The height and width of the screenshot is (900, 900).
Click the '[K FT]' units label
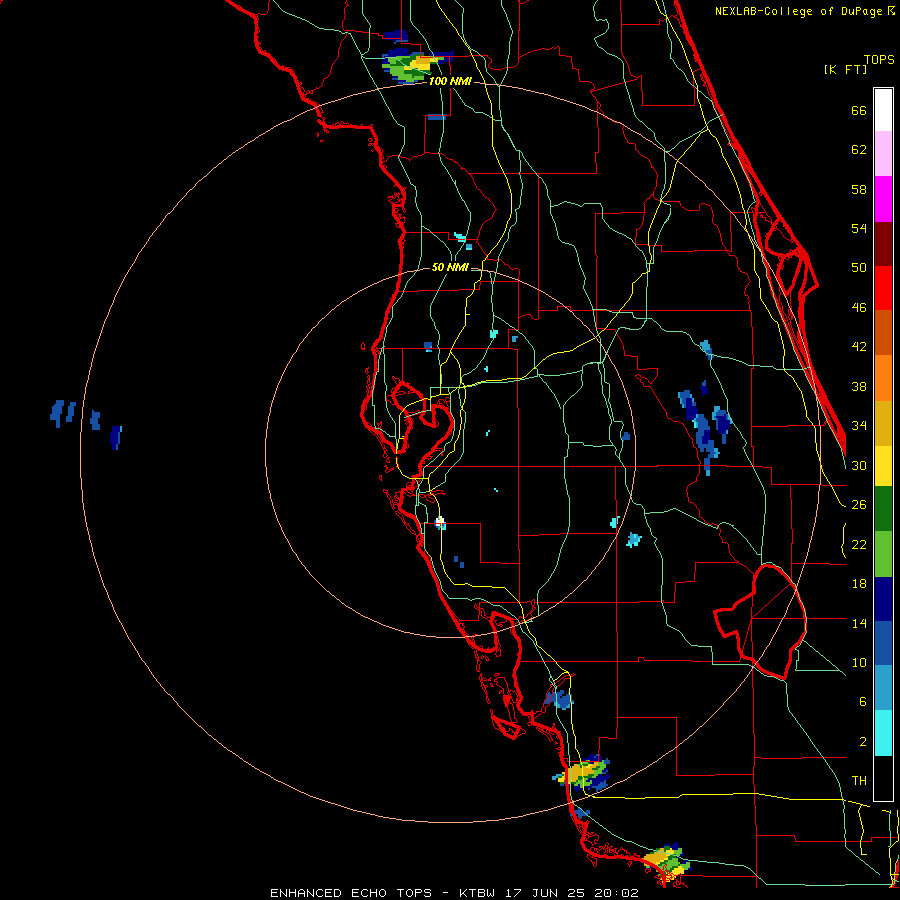[x=845, y=69]
